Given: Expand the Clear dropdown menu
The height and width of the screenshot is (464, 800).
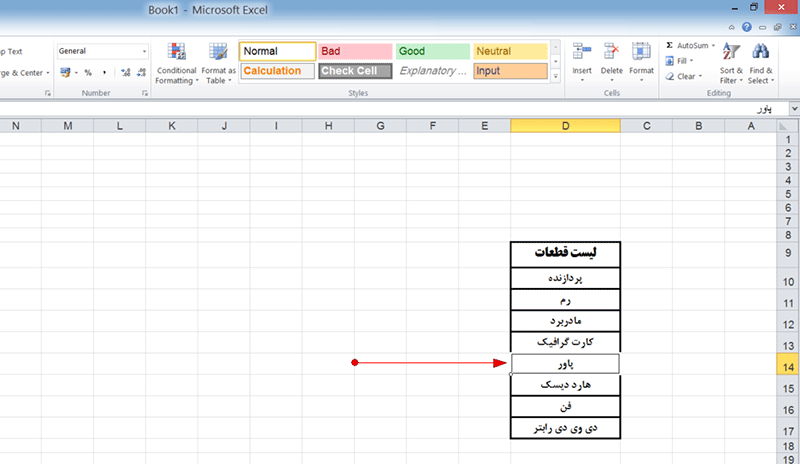Looking at the screenshot, I should pyautogui.click(x=688, y=76).
